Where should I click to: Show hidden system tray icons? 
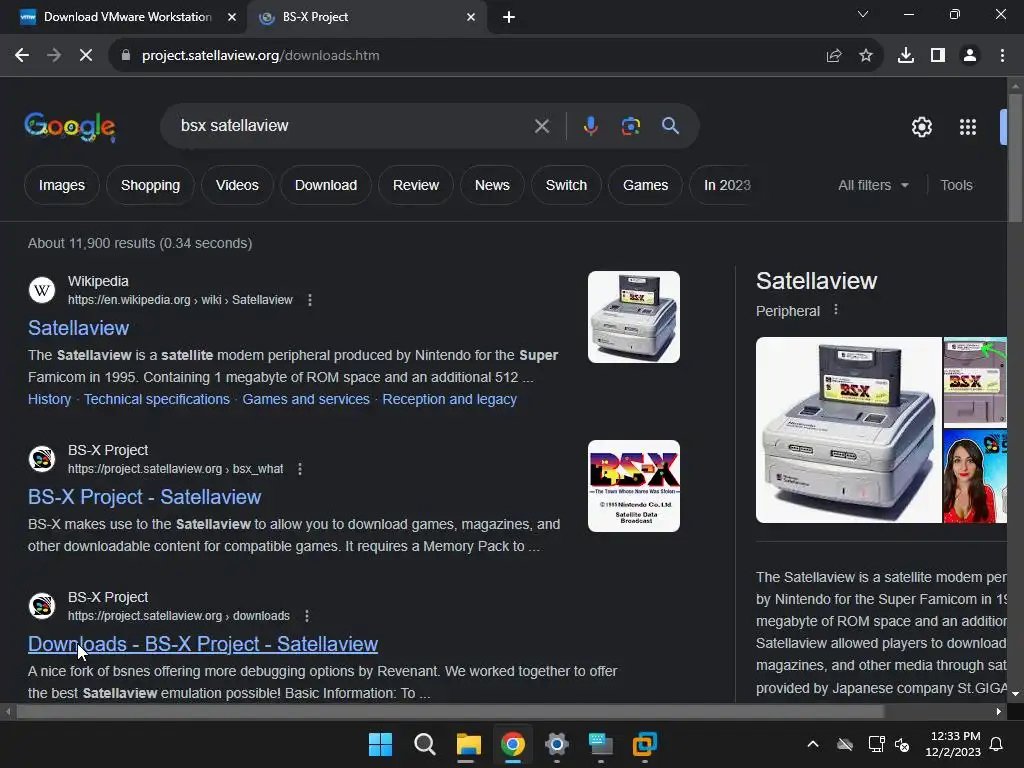tap(813, 744)
